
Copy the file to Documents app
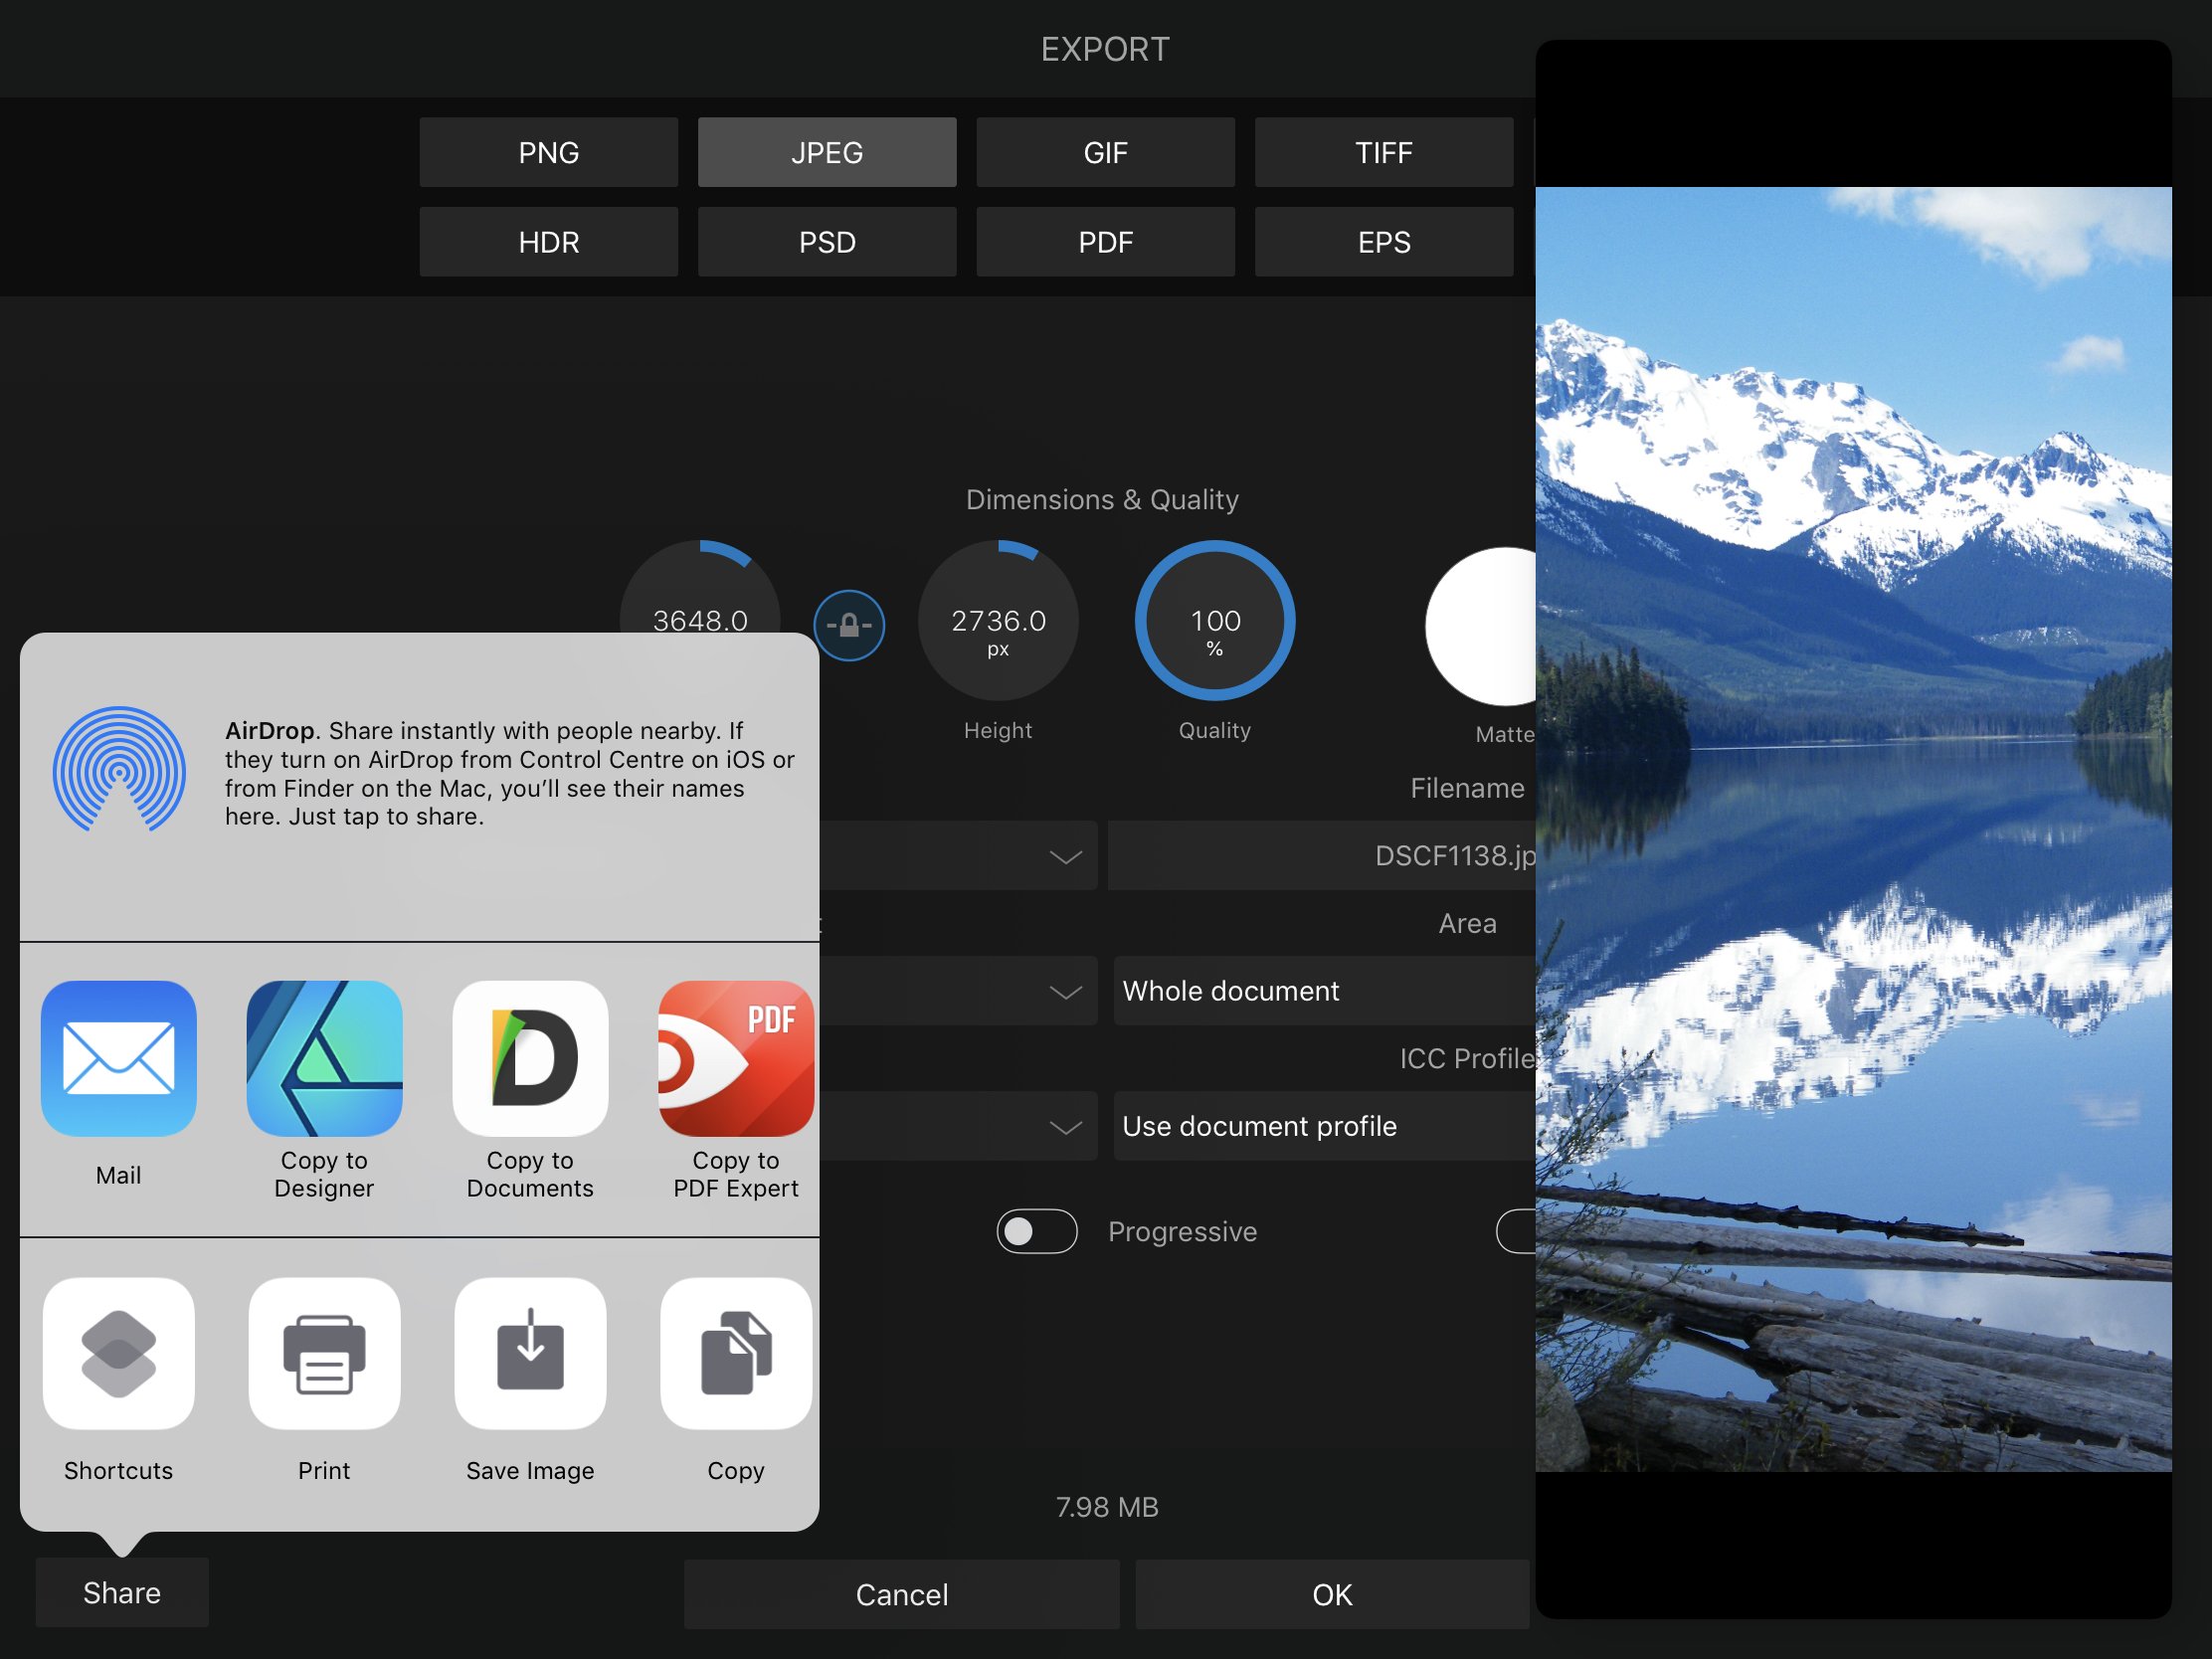[x=530, y=1060]
